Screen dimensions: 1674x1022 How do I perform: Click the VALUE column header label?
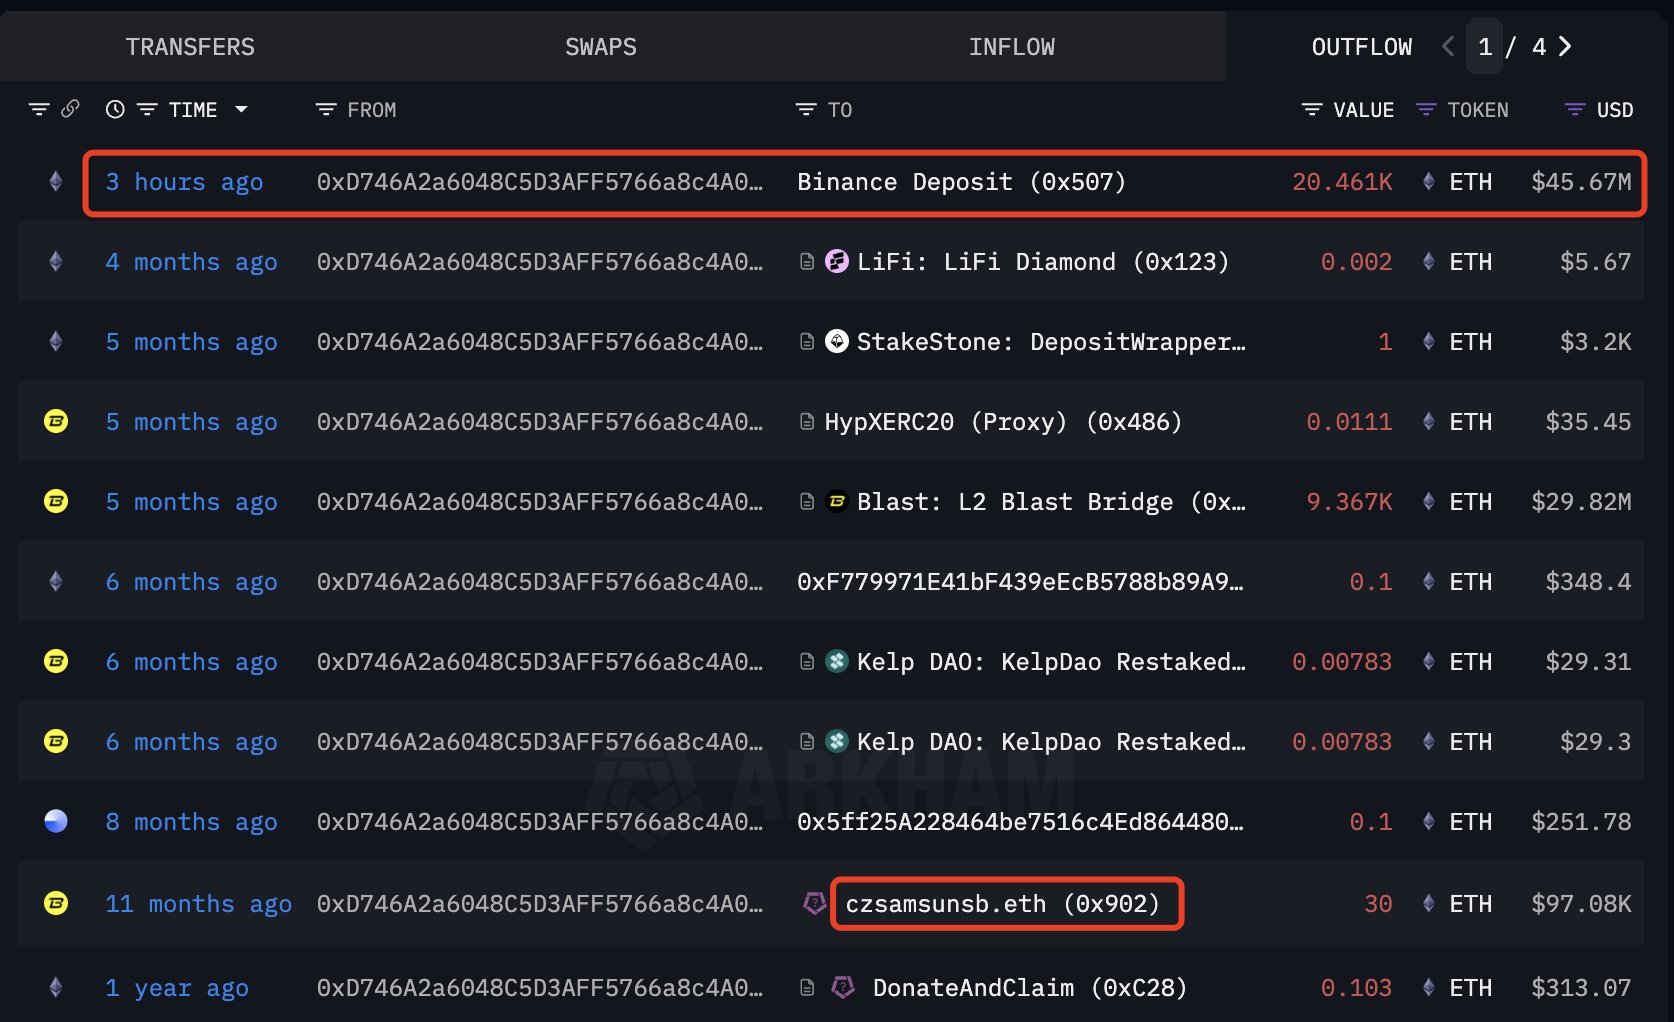coord(1363,110)
